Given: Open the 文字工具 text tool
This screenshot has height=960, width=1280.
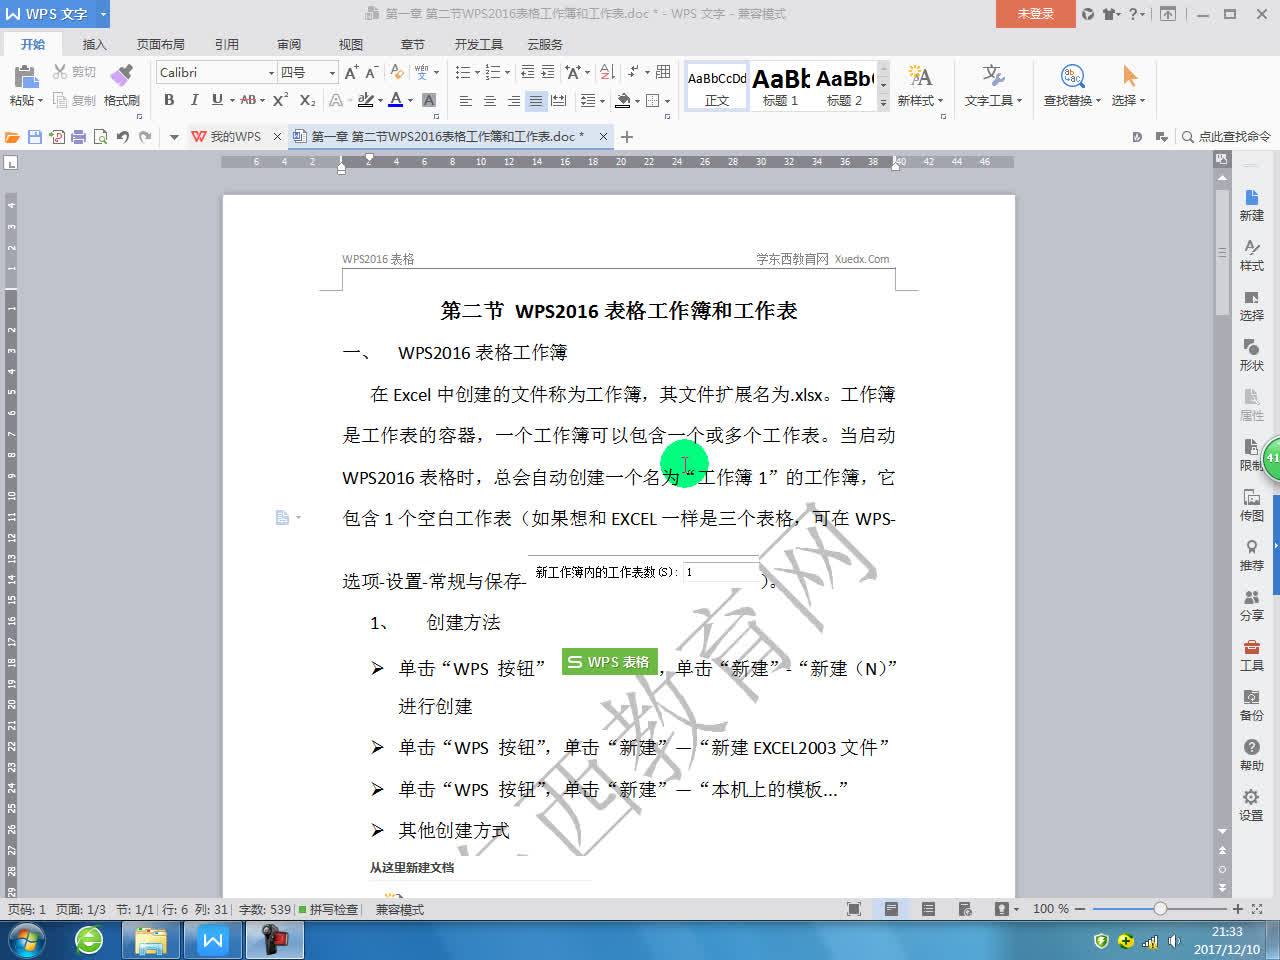Looking at the screenshot, I should click(989, 85).
